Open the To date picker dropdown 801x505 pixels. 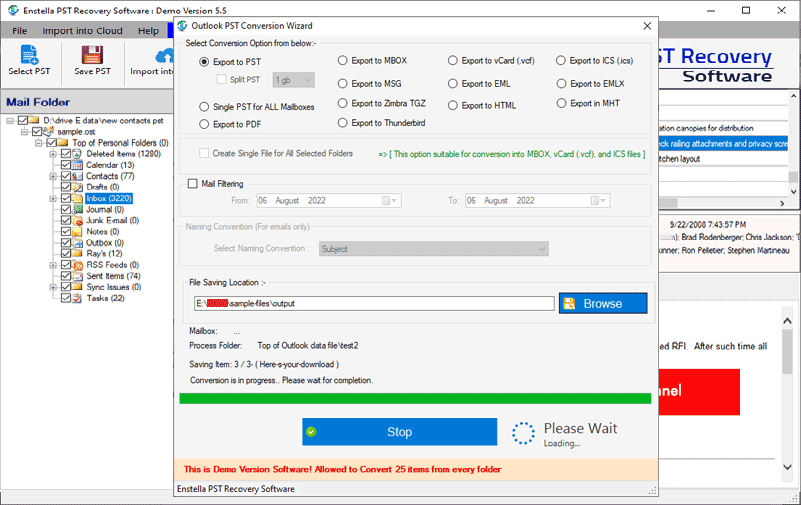599,201
